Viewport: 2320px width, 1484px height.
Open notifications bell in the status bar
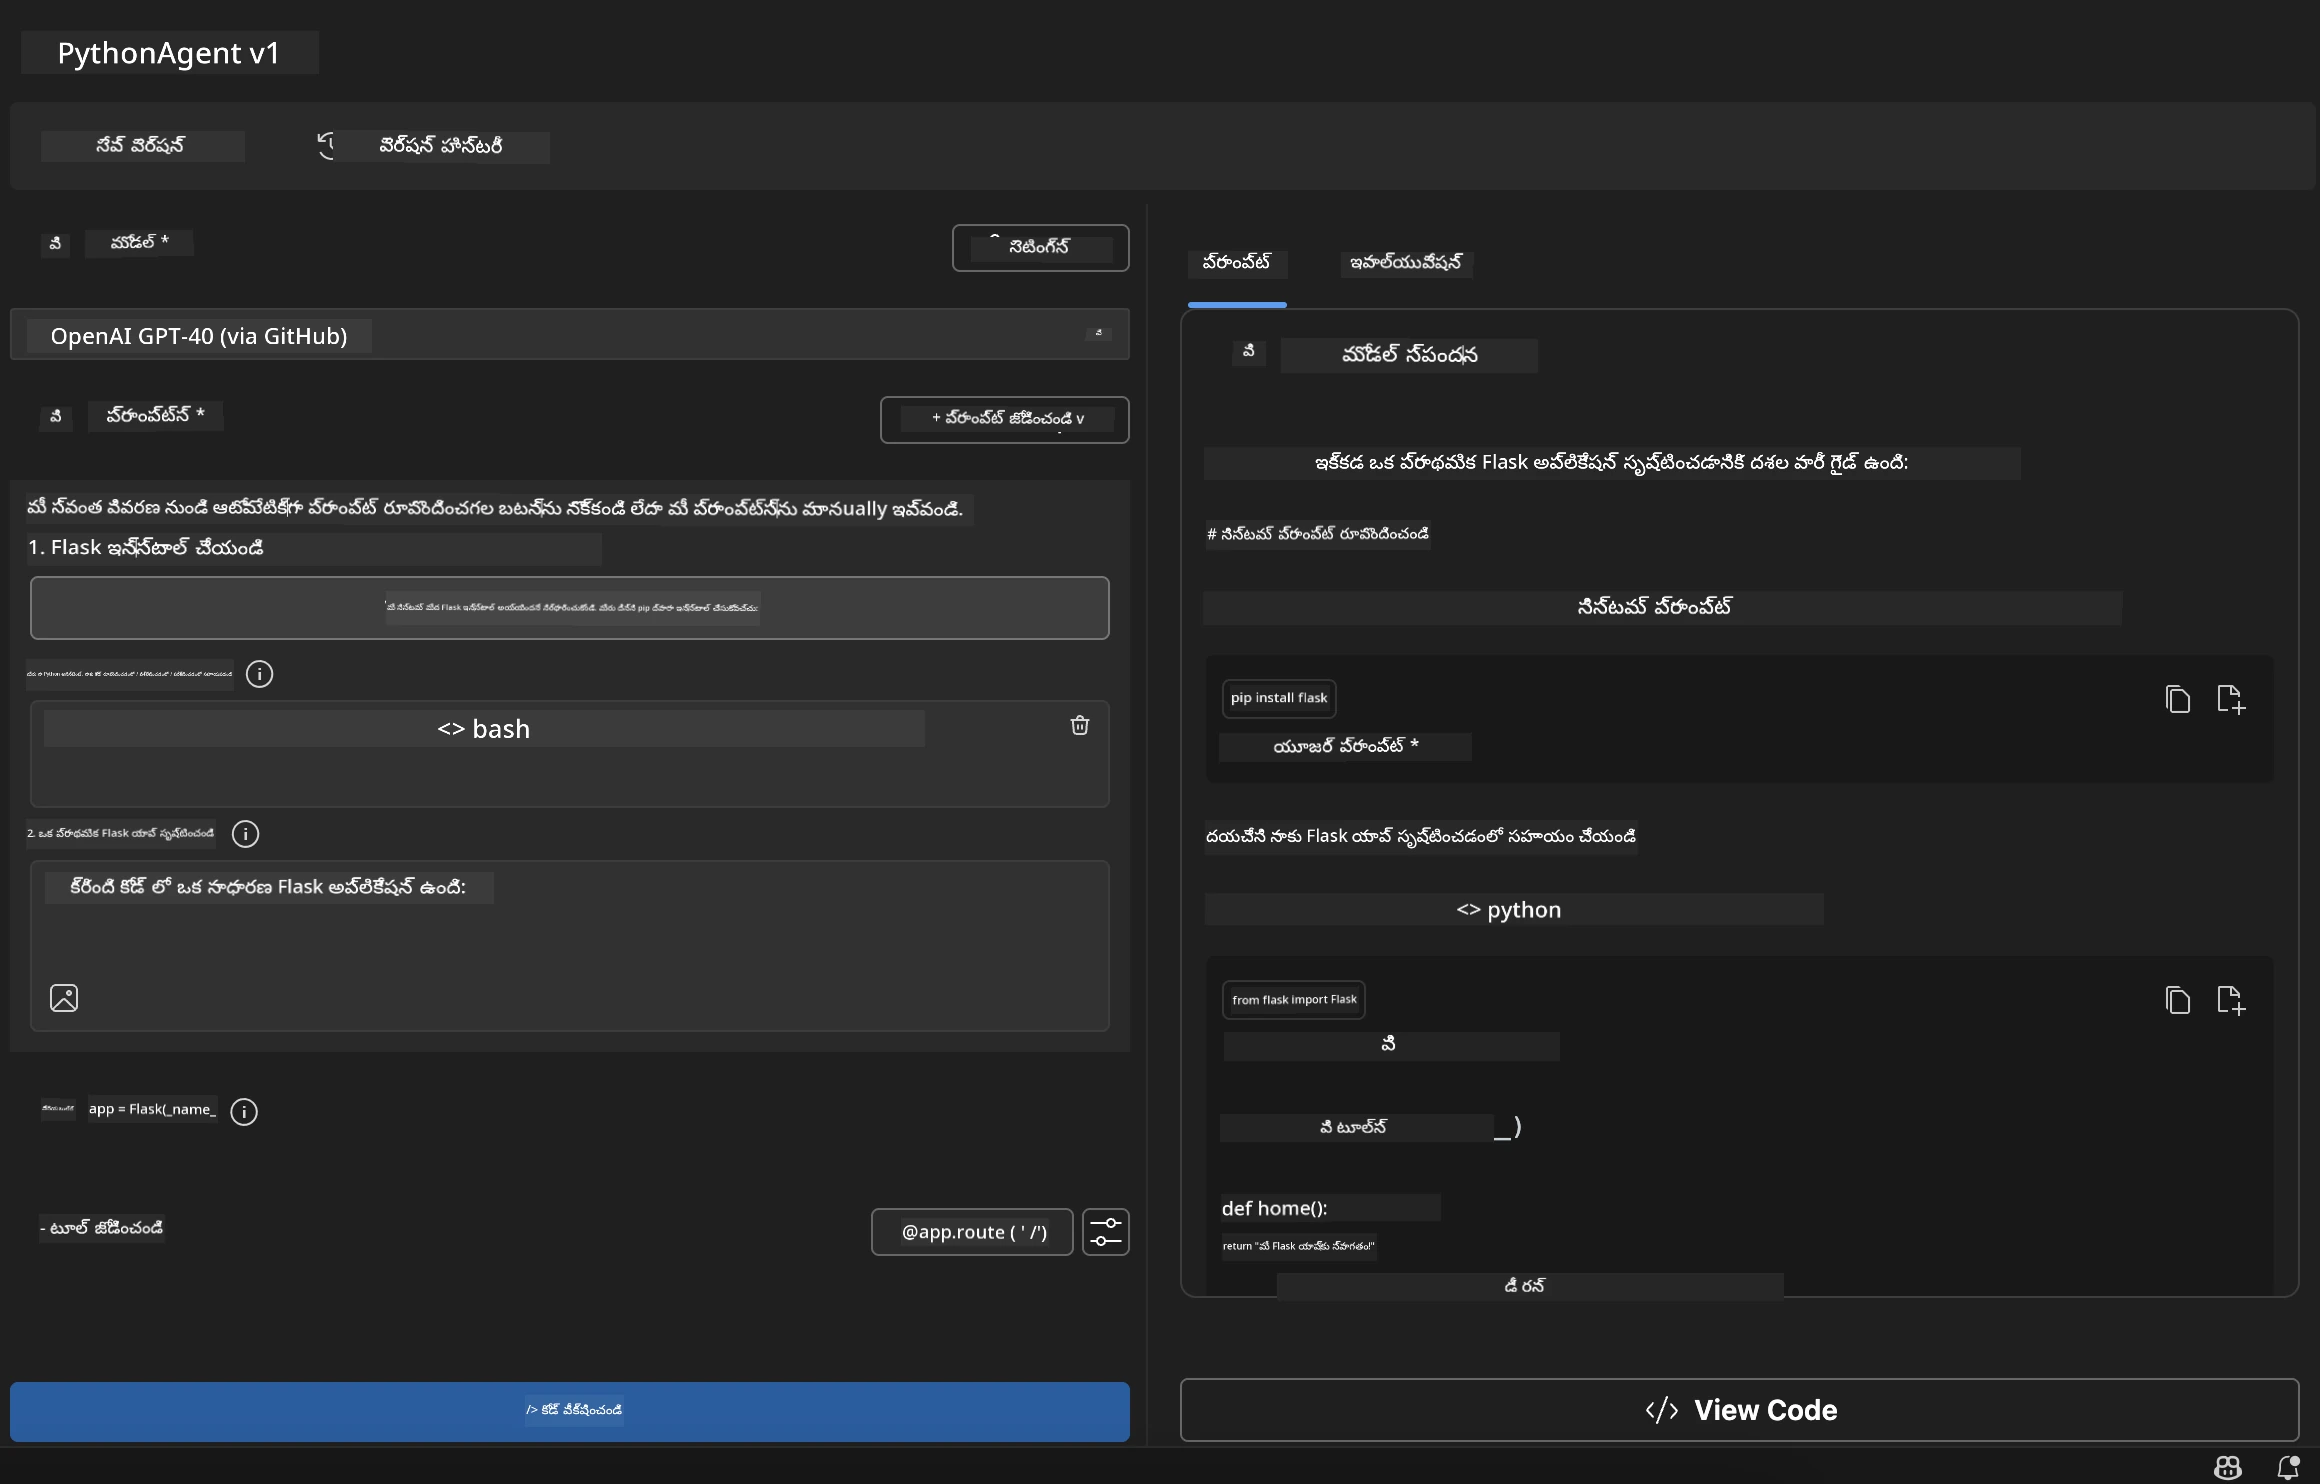coord(2288,1467)
